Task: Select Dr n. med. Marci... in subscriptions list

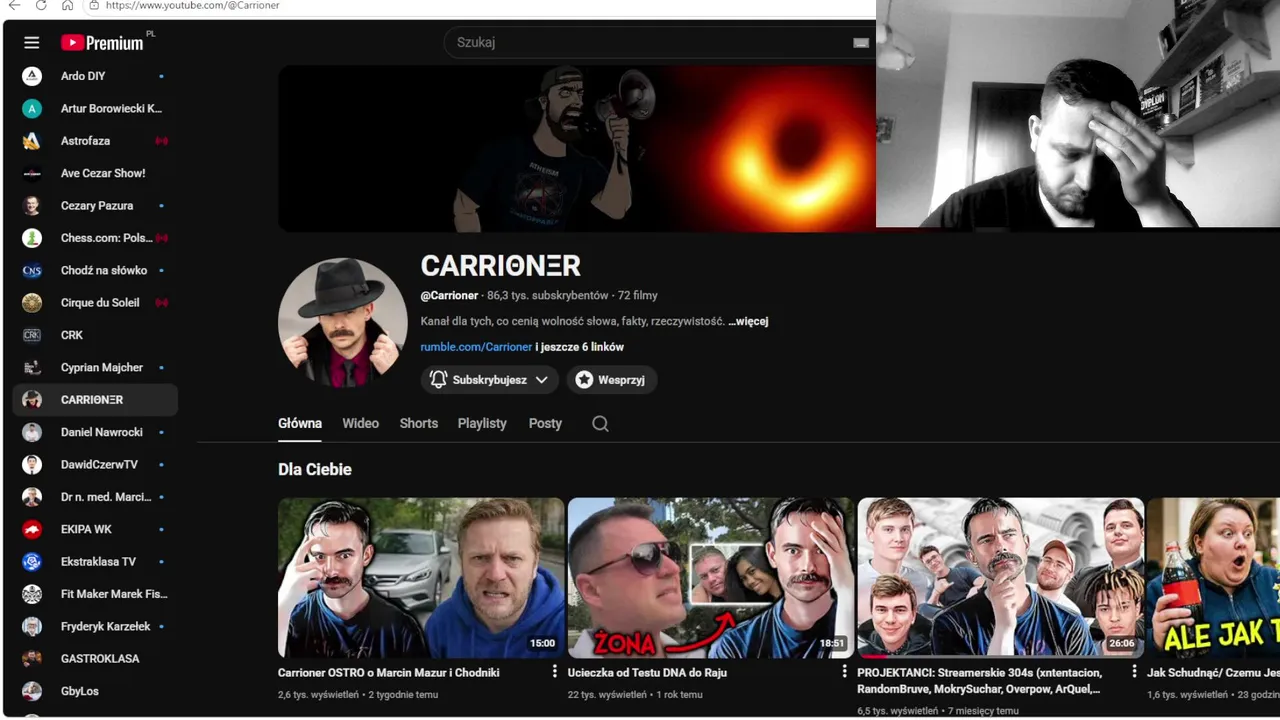Action: pyautogui.click(x=95, y=497)
